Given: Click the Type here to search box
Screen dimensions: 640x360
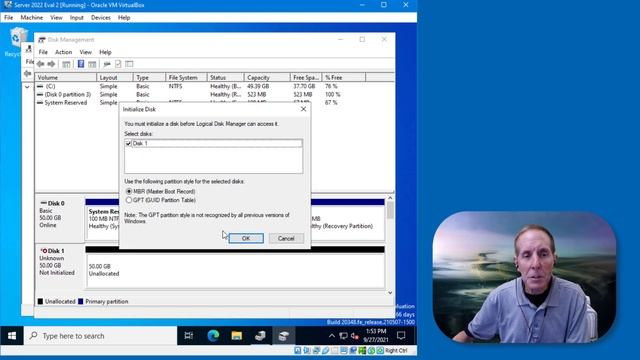Looking at the screenshot, I should [100, 336].
